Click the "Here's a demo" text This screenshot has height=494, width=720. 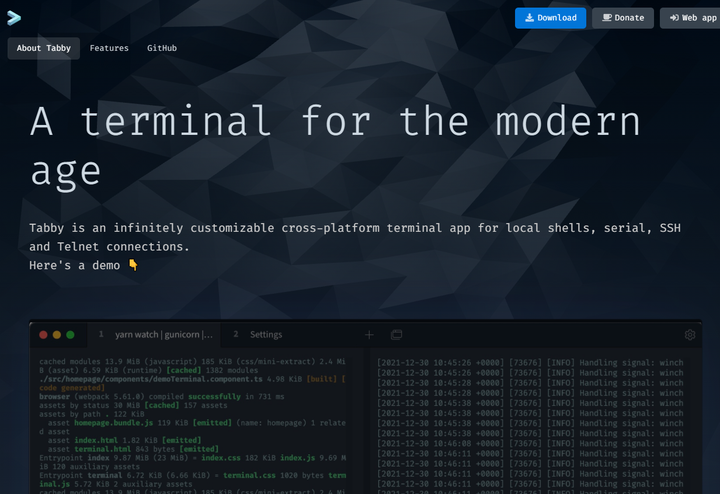pyautogui.click(x=74, y=265)
